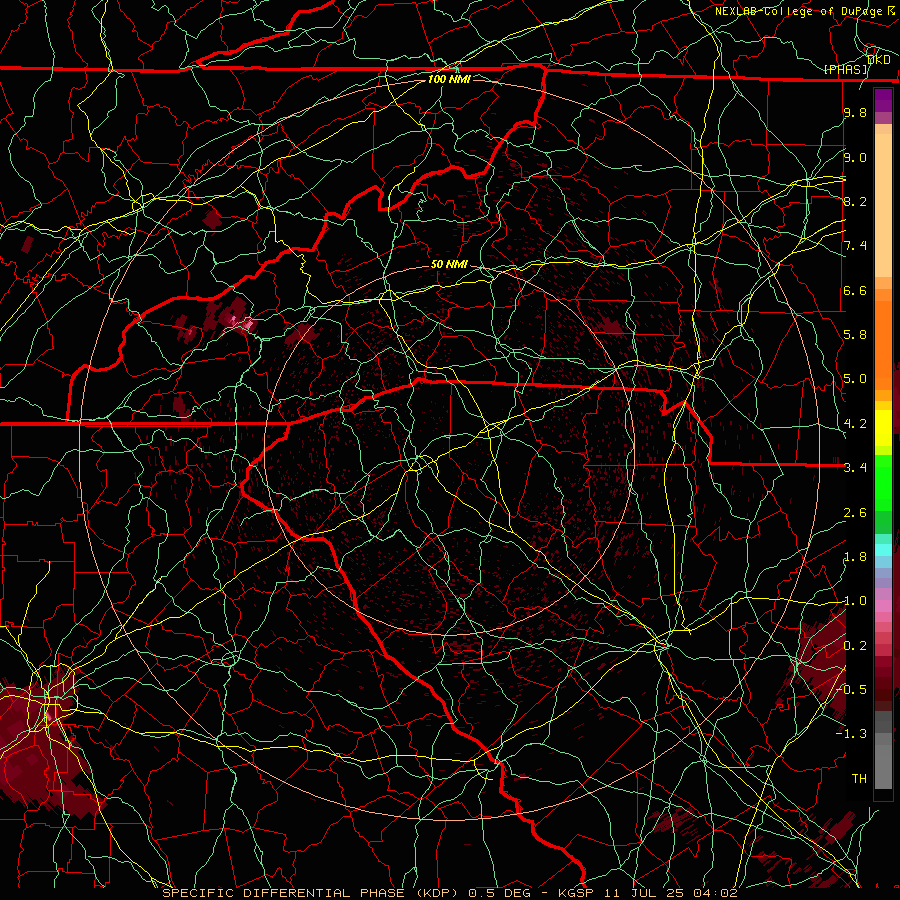
Task: Select the pink band near 1.0
Action: click(883, 606)
